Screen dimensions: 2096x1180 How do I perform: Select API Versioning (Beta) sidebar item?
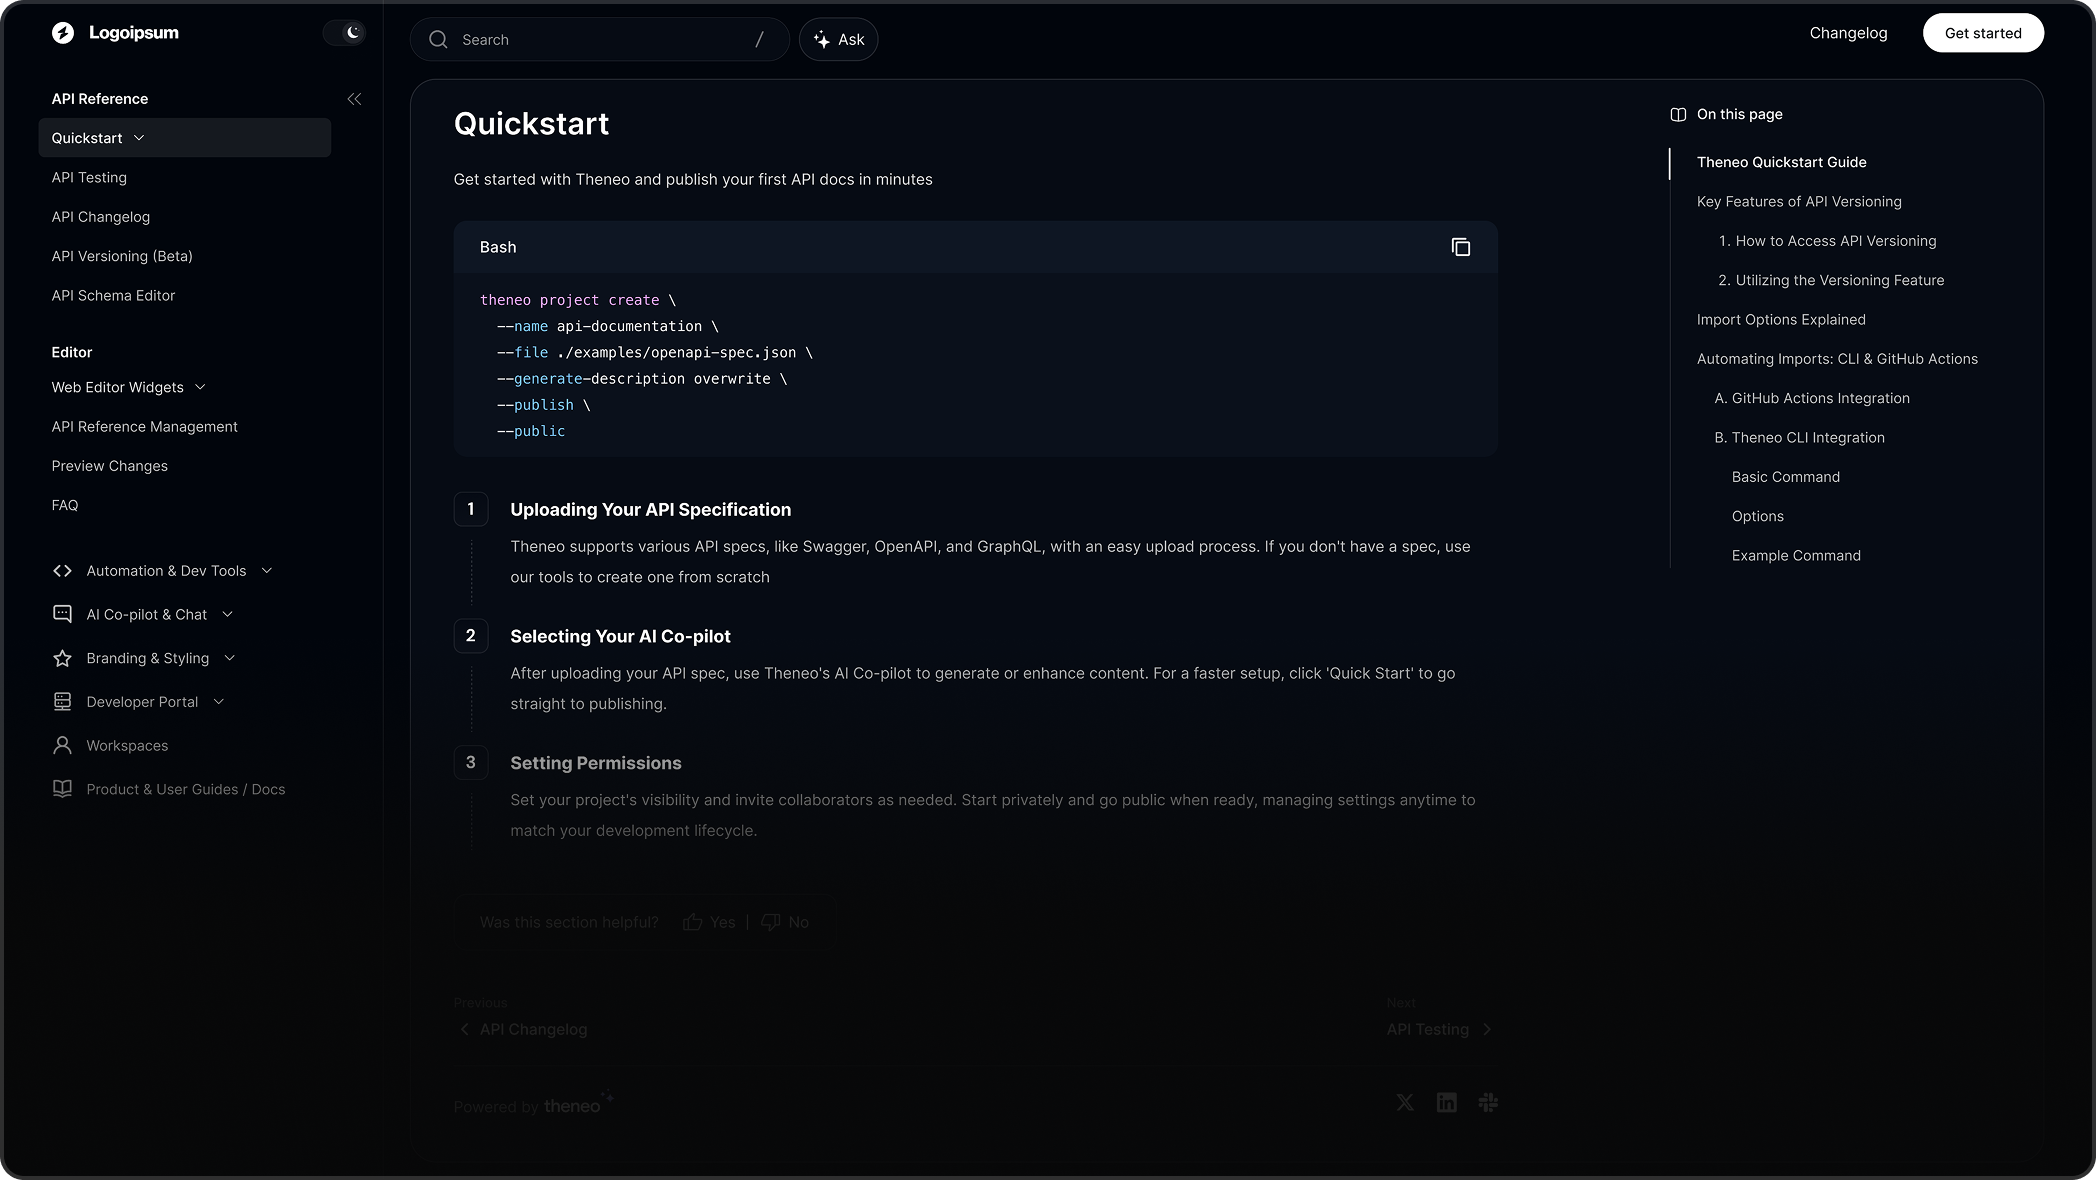coord(122,256)
